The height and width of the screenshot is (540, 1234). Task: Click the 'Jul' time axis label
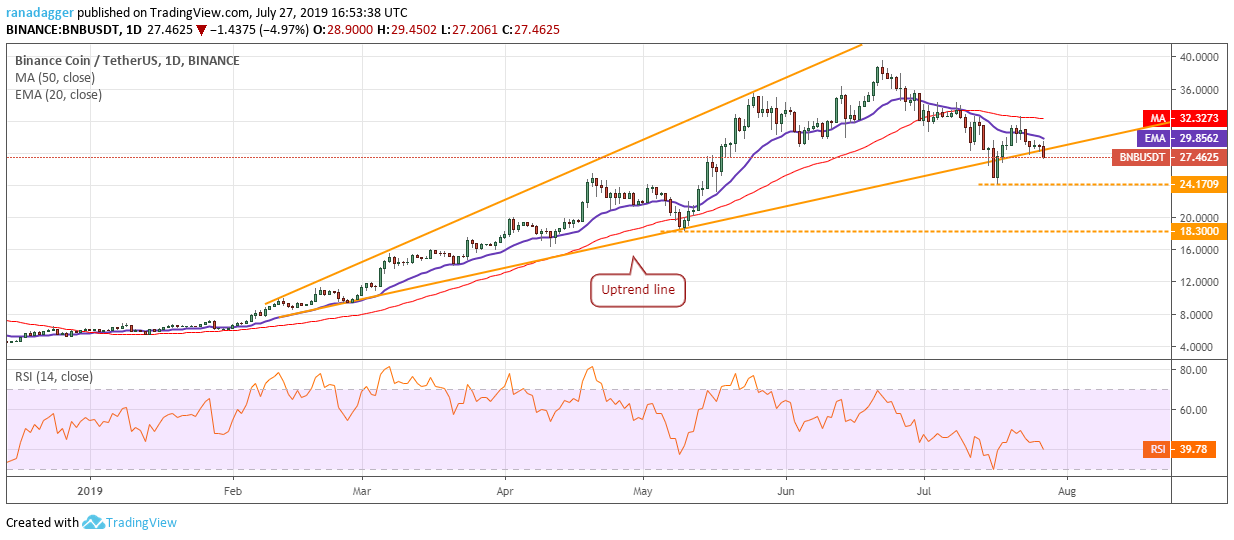tap(924, 492)
